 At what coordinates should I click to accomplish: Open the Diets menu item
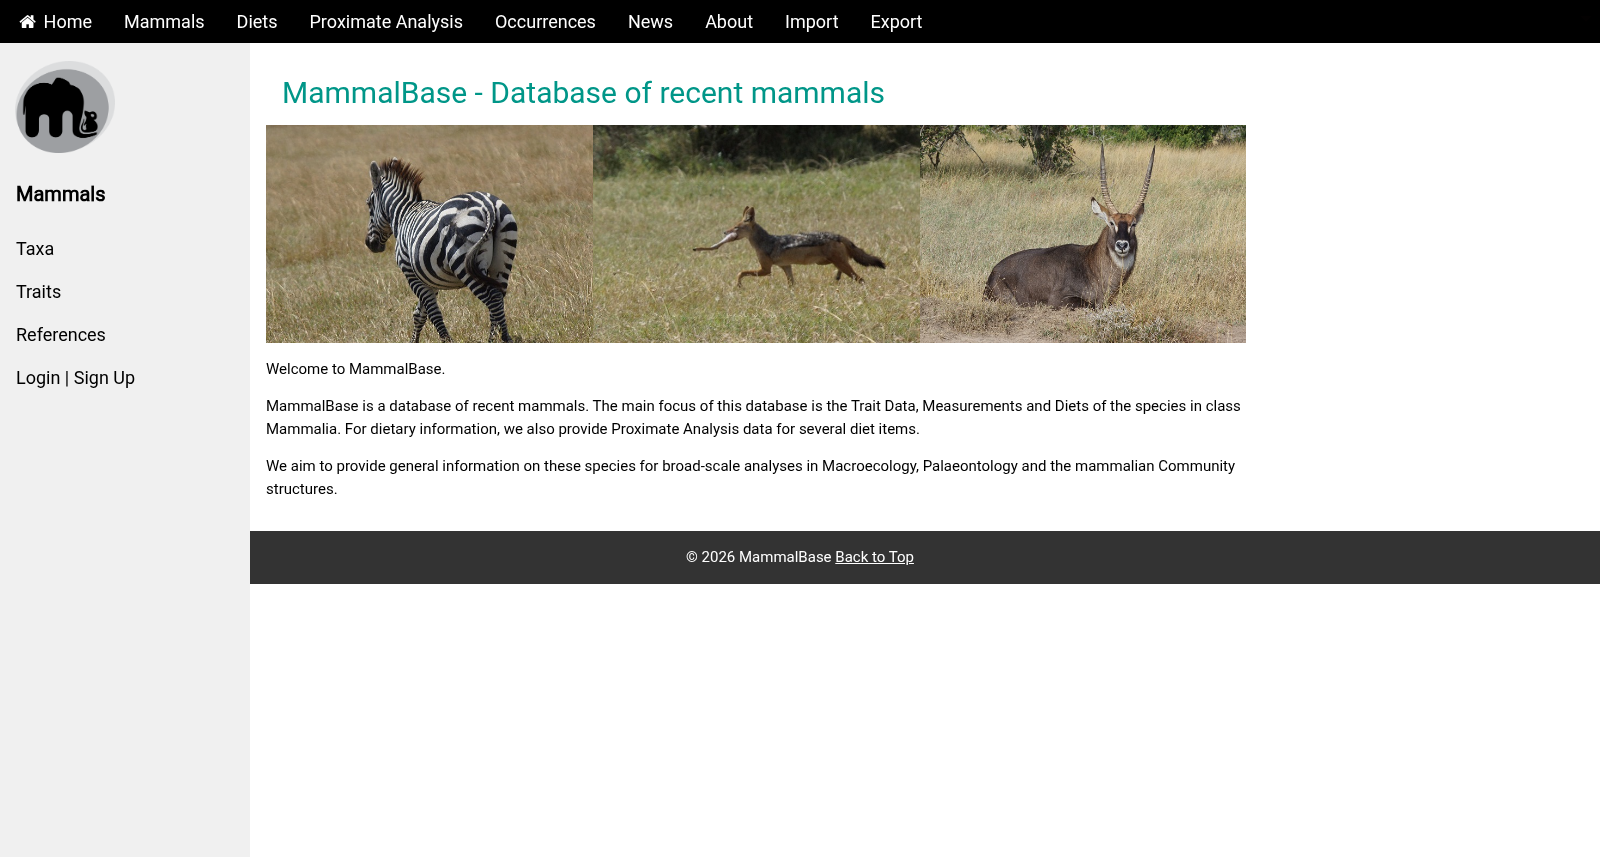257,21
